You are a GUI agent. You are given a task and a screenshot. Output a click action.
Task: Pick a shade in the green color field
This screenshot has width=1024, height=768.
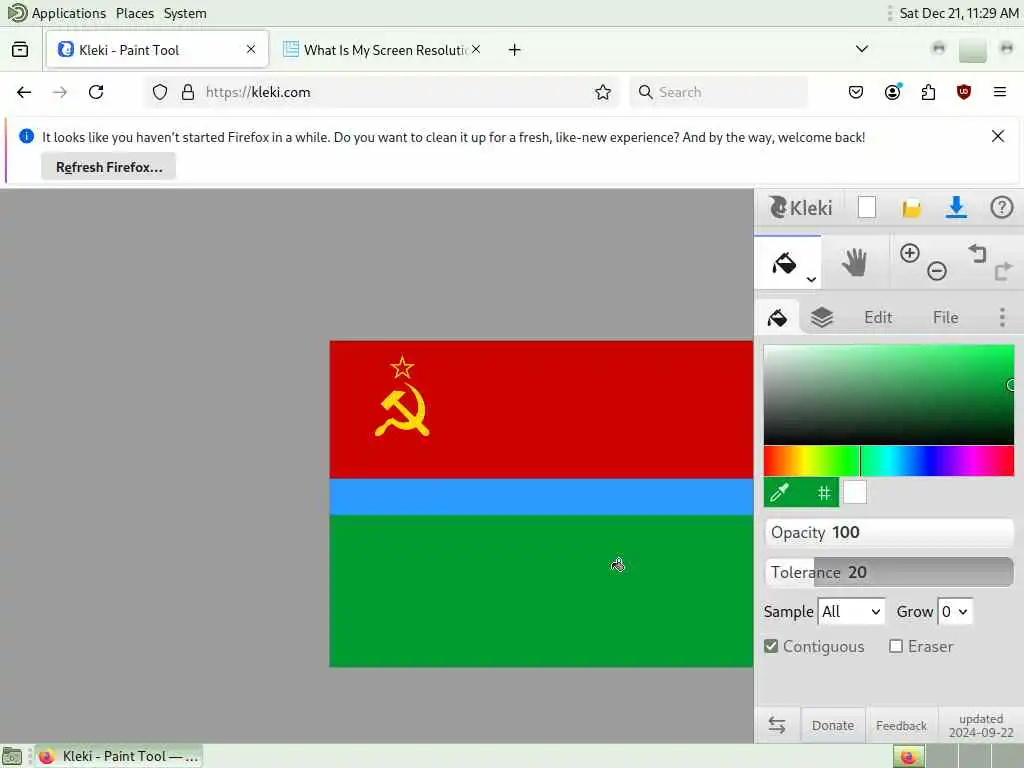pyautogui.click(x=889, y=394)
